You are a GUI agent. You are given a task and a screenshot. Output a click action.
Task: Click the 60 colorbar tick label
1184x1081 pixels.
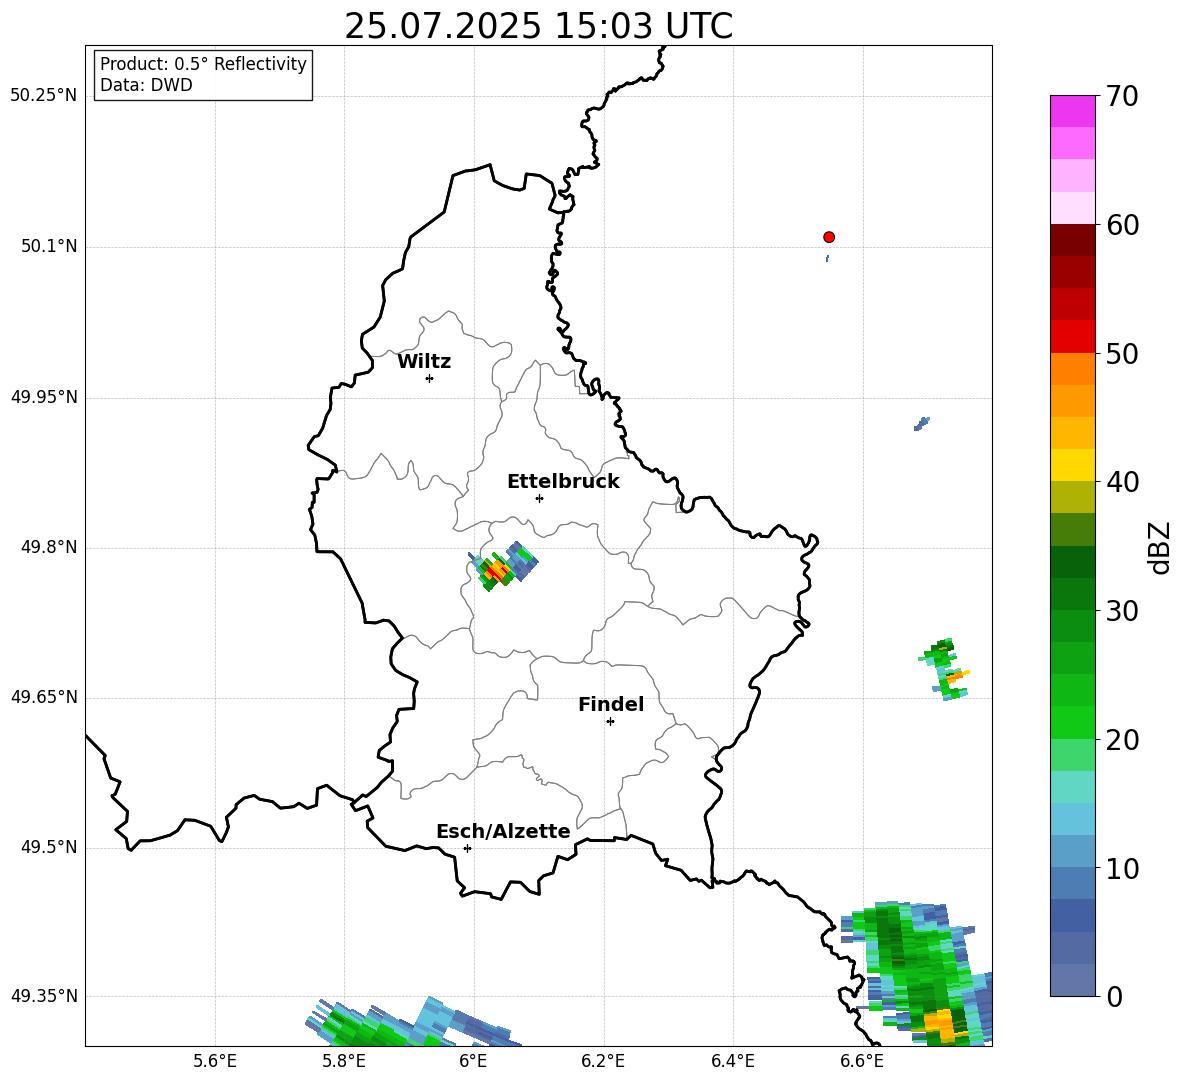click(x=1122, y=225)
